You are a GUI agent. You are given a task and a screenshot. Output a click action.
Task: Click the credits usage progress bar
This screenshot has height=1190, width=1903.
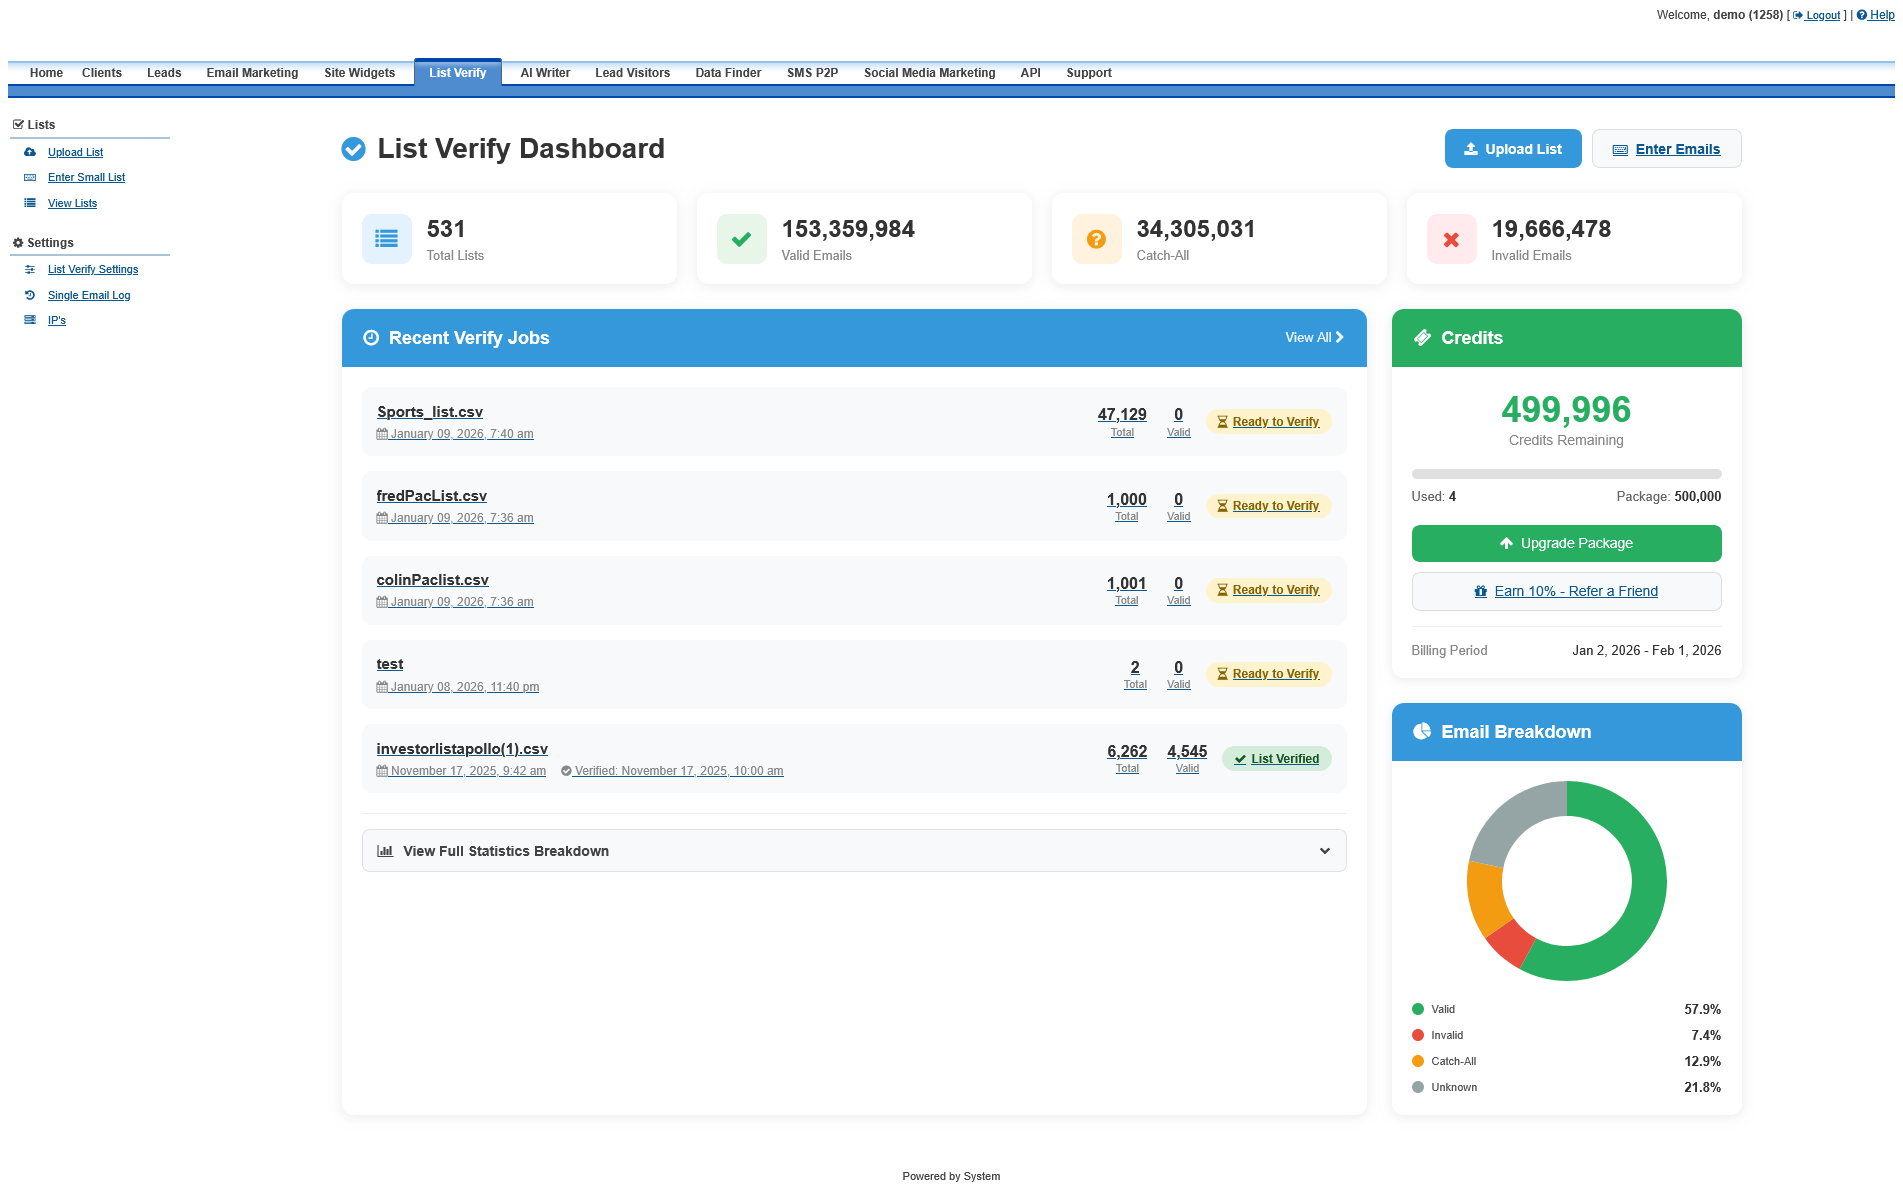pyautogui.click(x=1567, y=474)
